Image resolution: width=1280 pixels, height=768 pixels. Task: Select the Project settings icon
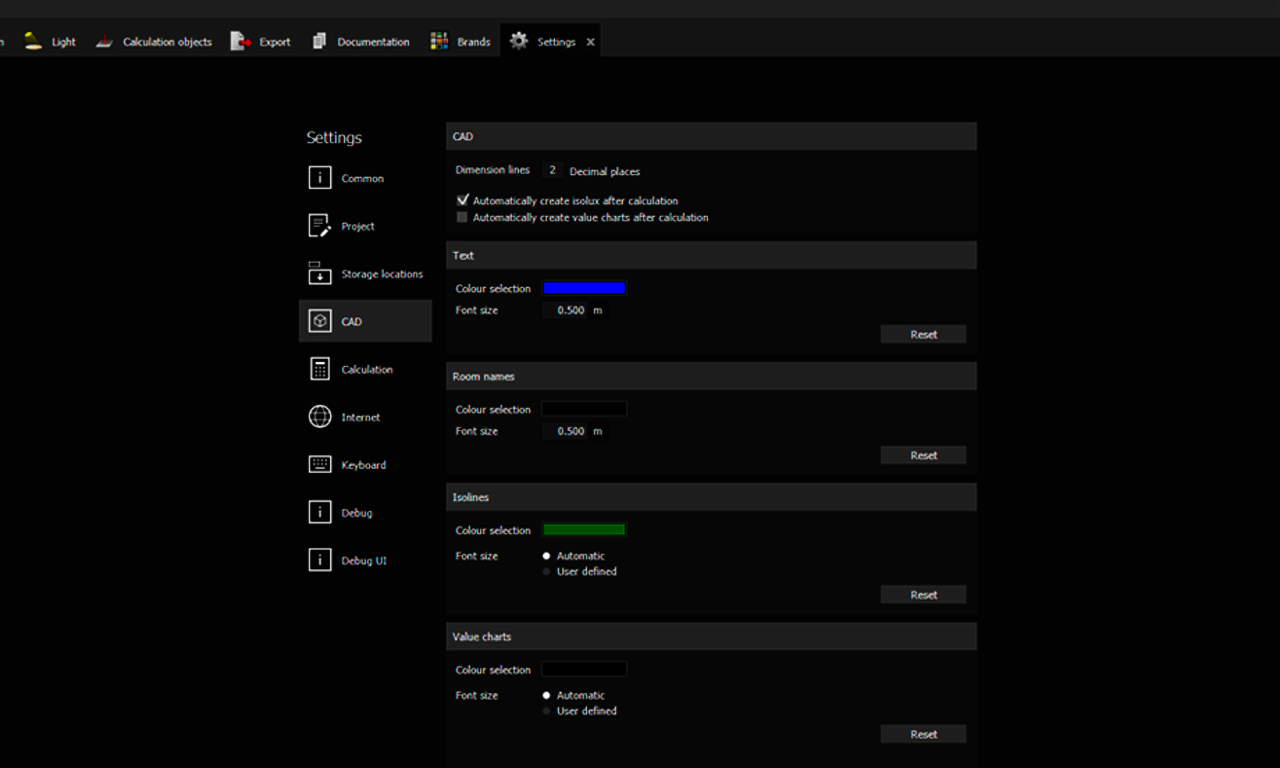tap(320, 226)
